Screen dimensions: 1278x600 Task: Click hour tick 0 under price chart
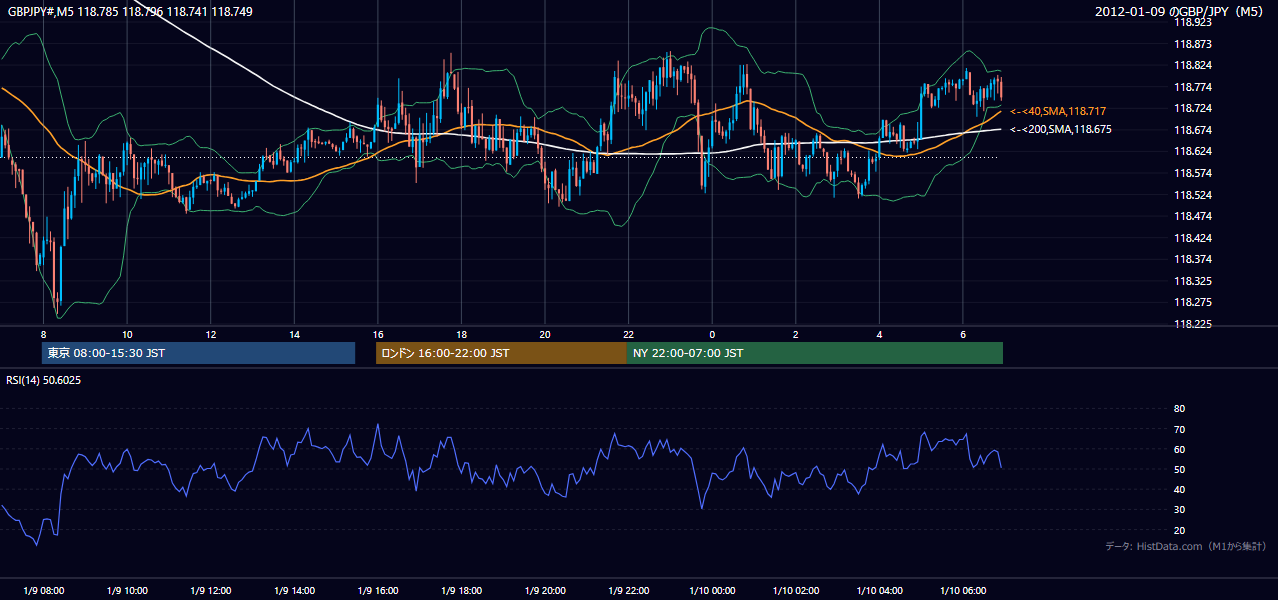coord(712,334)
